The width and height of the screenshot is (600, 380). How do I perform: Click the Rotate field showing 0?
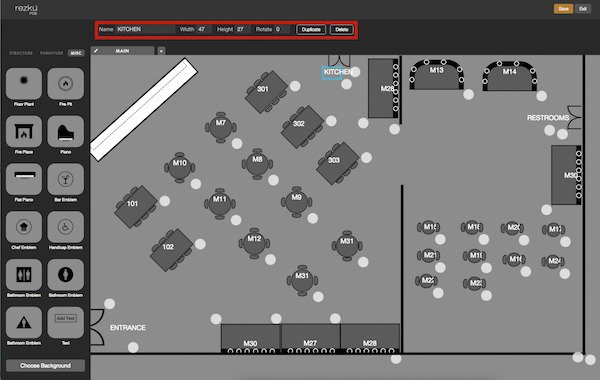coord(282,29)
